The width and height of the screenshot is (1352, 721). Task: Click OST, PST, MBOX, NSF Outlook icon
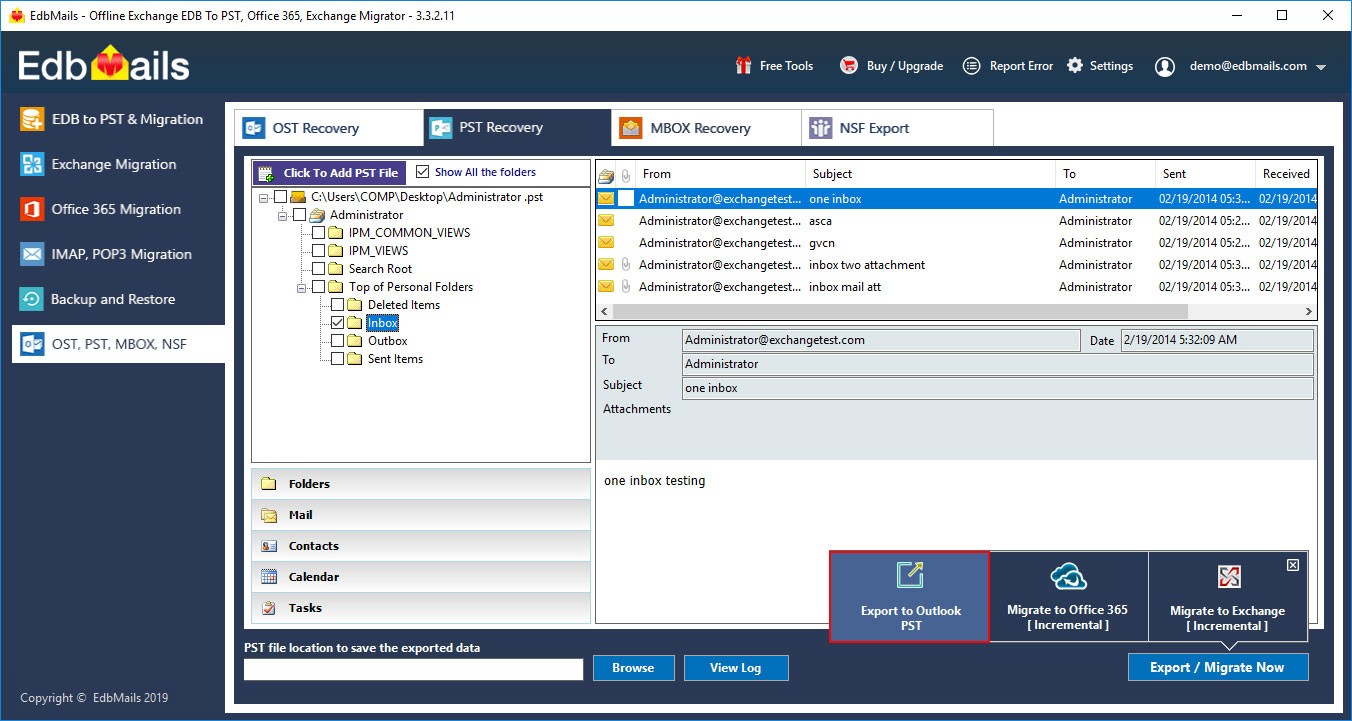[x=33, y=344]
